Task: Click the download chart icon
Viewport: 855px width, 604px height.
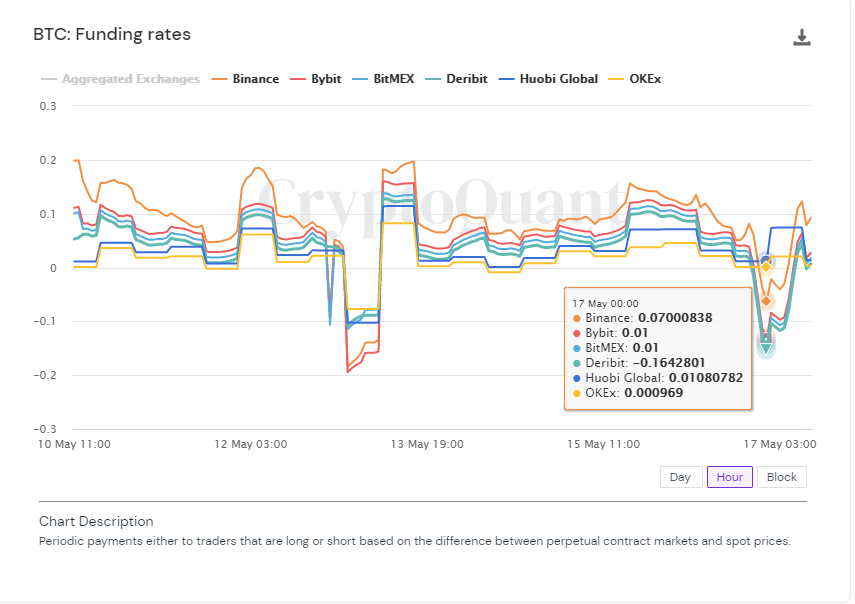Action: pyautogui.click(x=801, y=38)
